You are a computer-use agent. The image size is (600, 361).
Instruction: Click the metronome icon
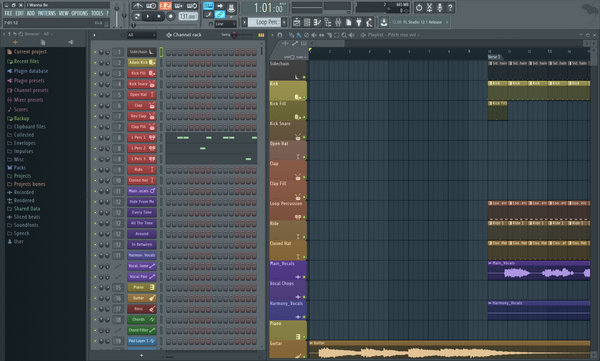point(138,6)
